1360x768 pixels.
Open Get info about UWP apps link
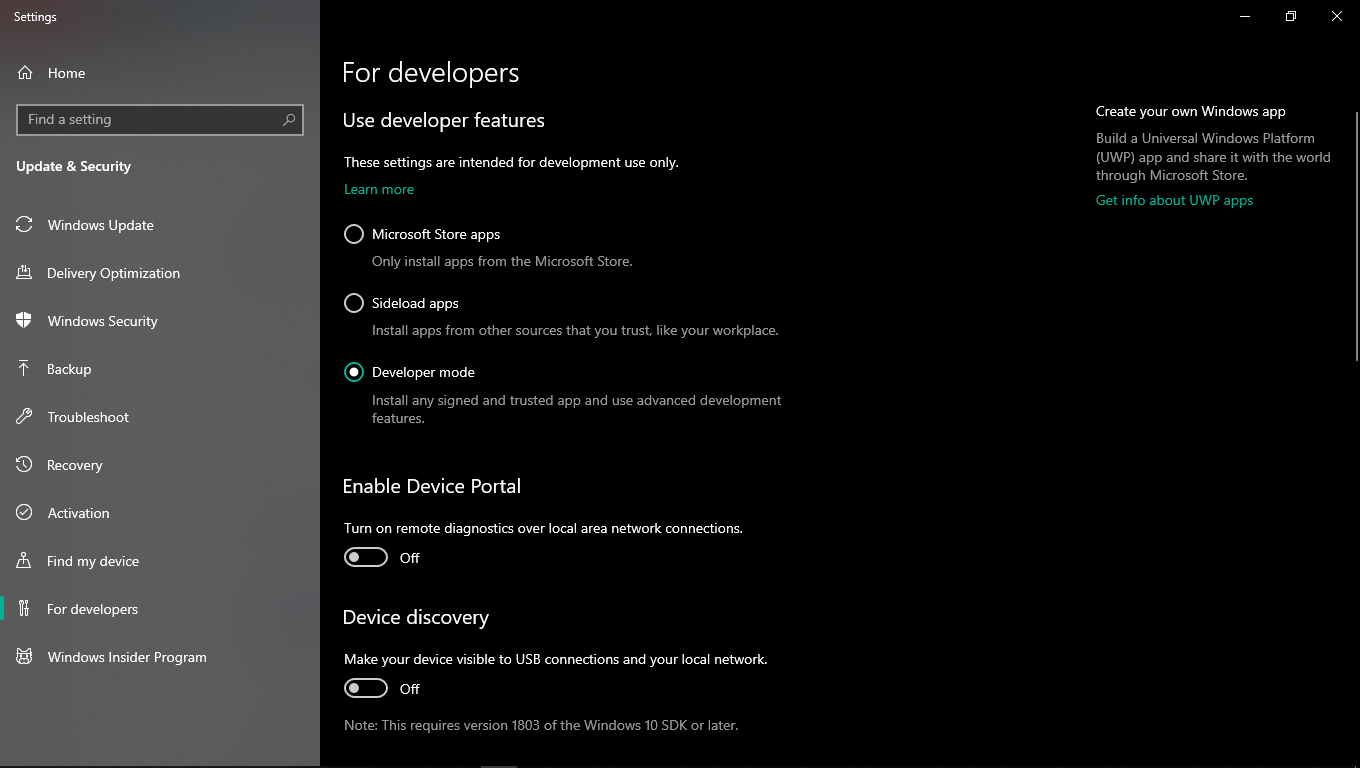1174,200
